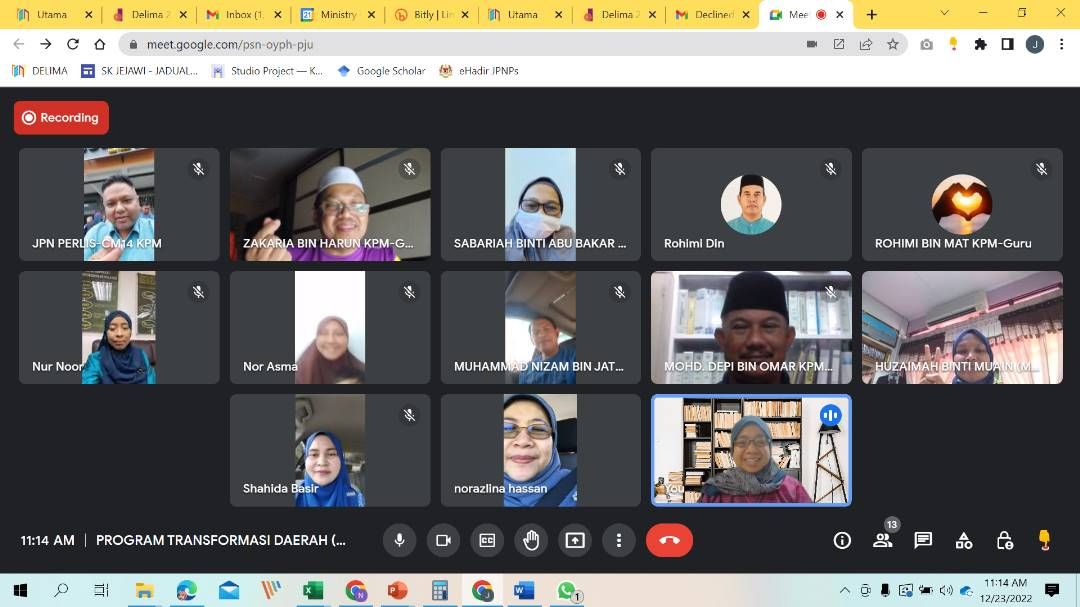Open the in-call chat messages icon

pos(923,540)
